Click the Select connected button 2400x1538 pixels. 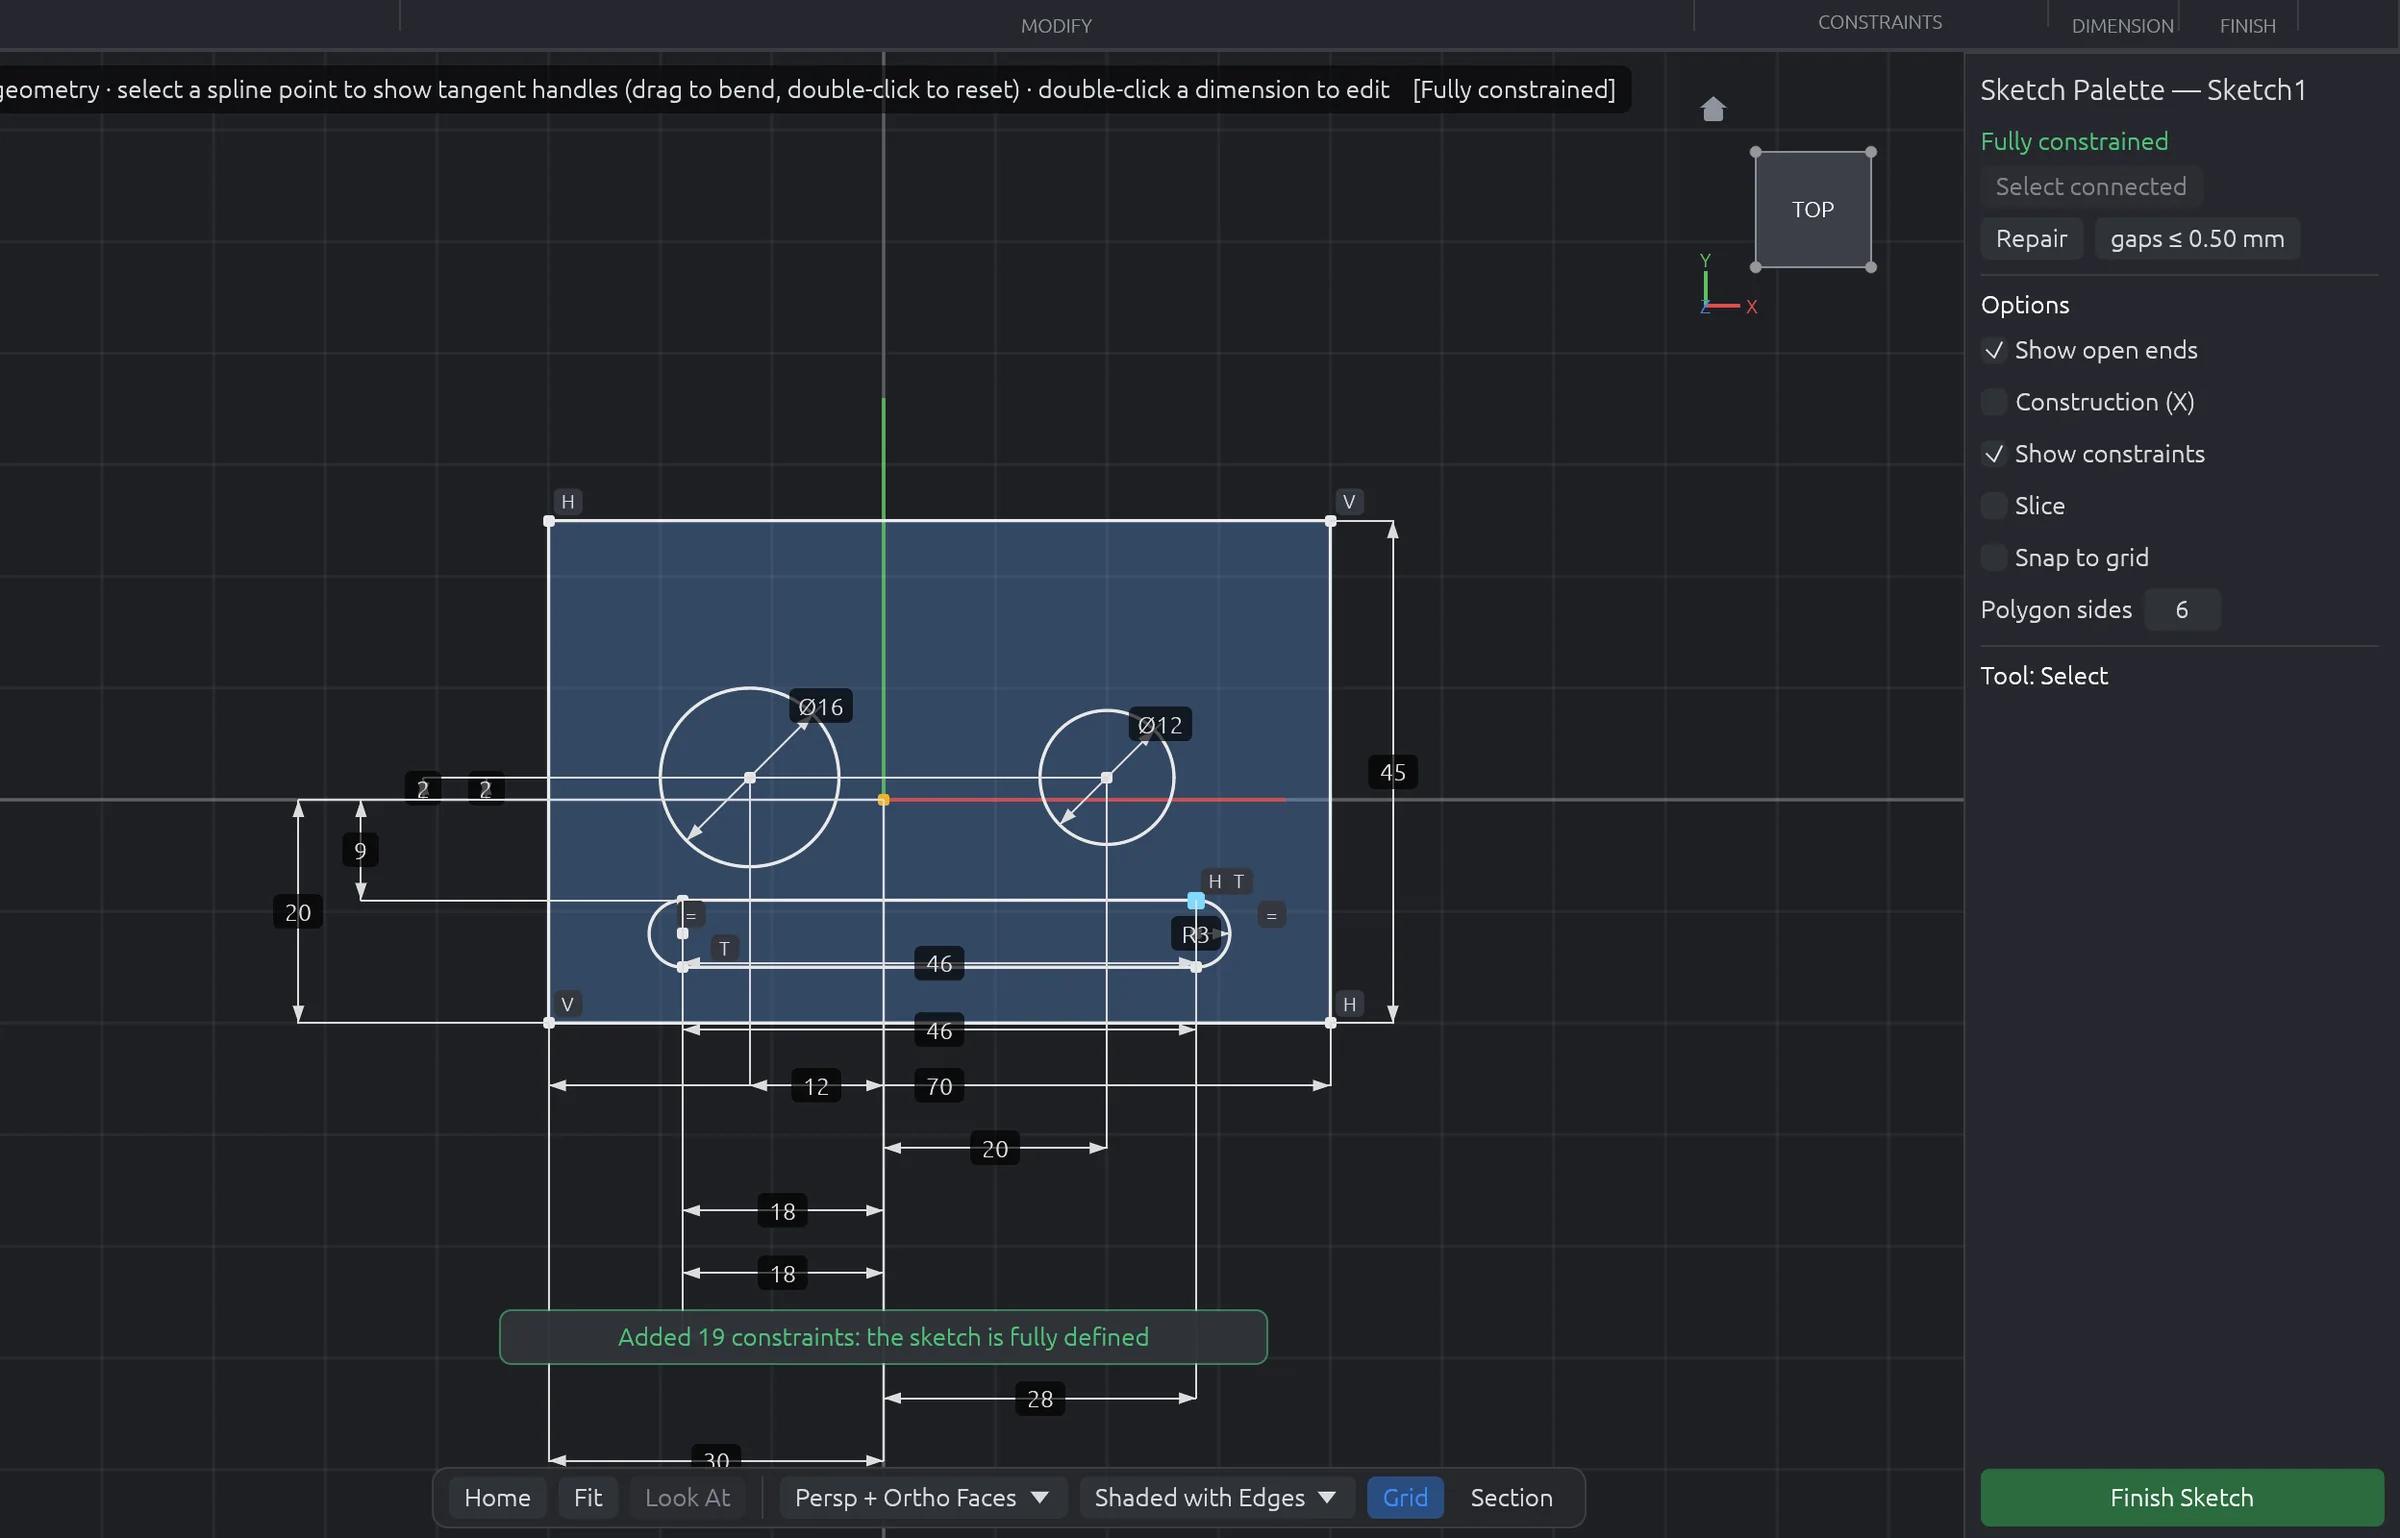[2091, 187]
